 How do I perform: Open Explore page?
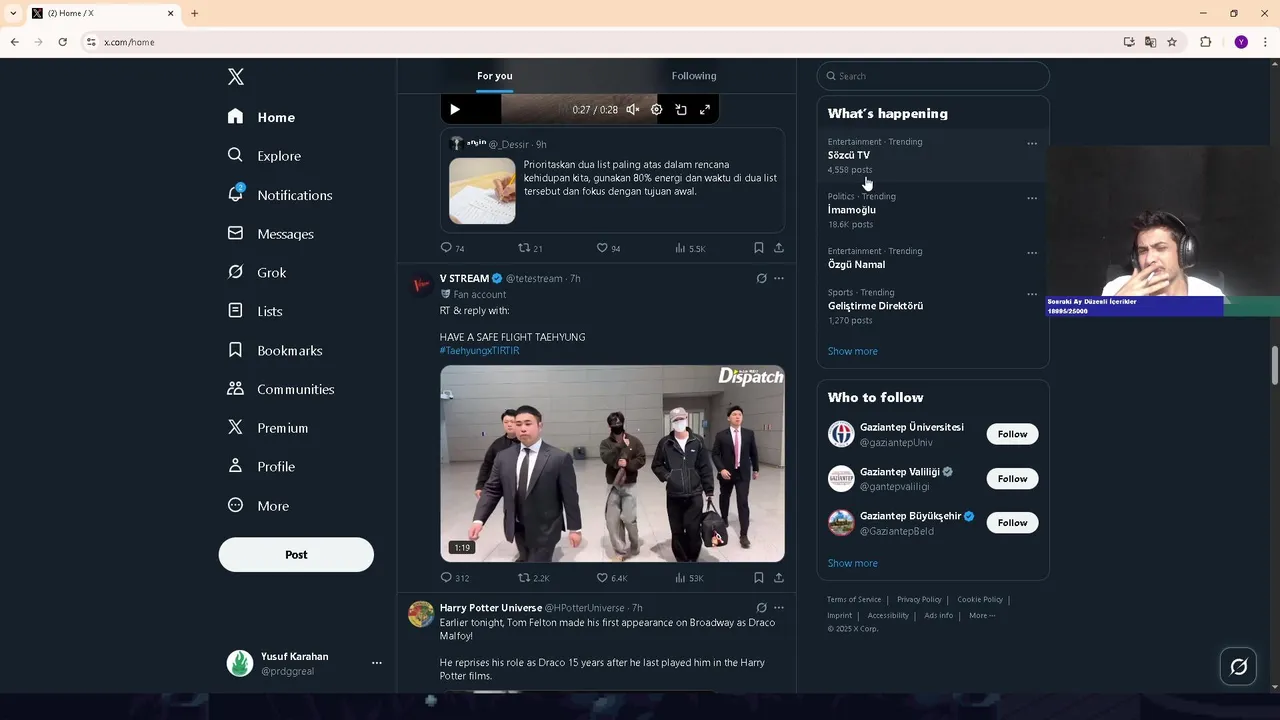[x=264, y=156]
